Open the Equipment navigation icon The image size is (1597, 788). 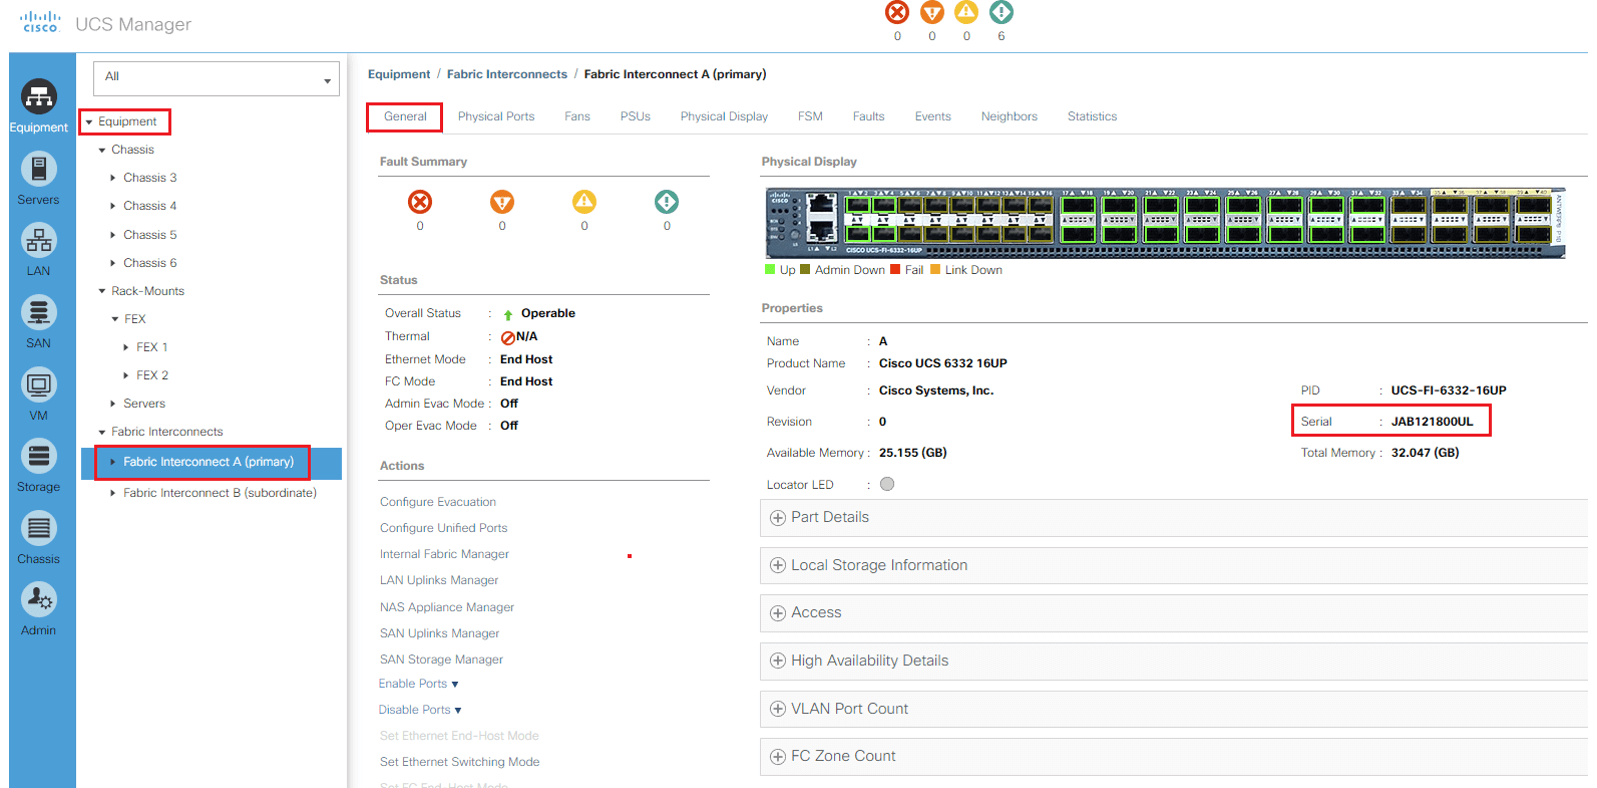pyautogui.click(x=39, y=97)
